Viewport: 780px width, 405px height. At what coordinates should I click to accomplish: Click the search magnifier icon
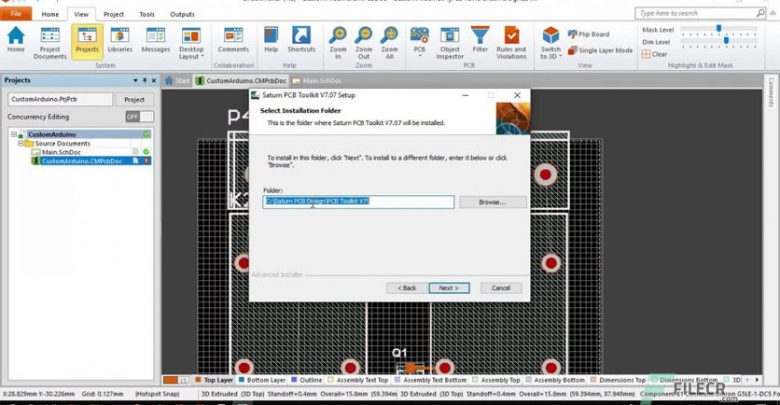click(761, 13)
